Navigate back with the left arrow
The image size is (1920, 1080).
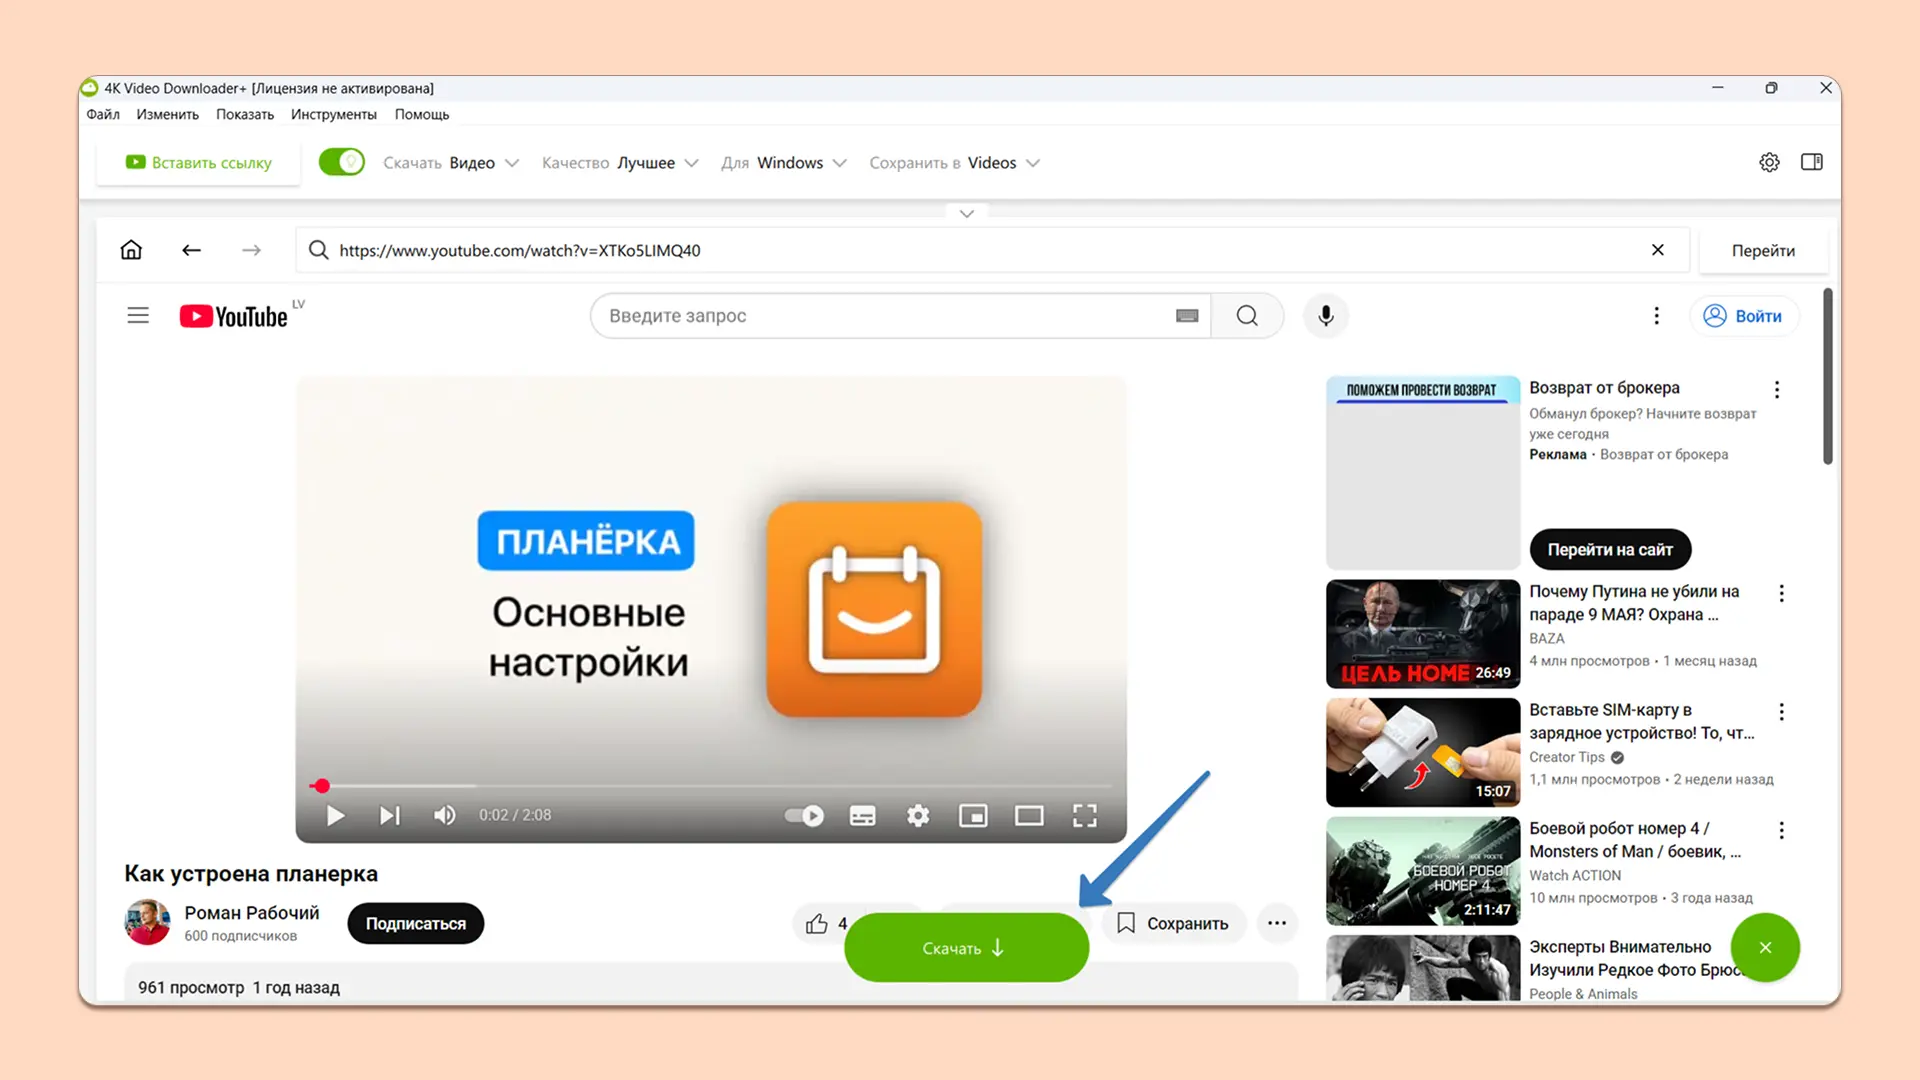(191, 250)
